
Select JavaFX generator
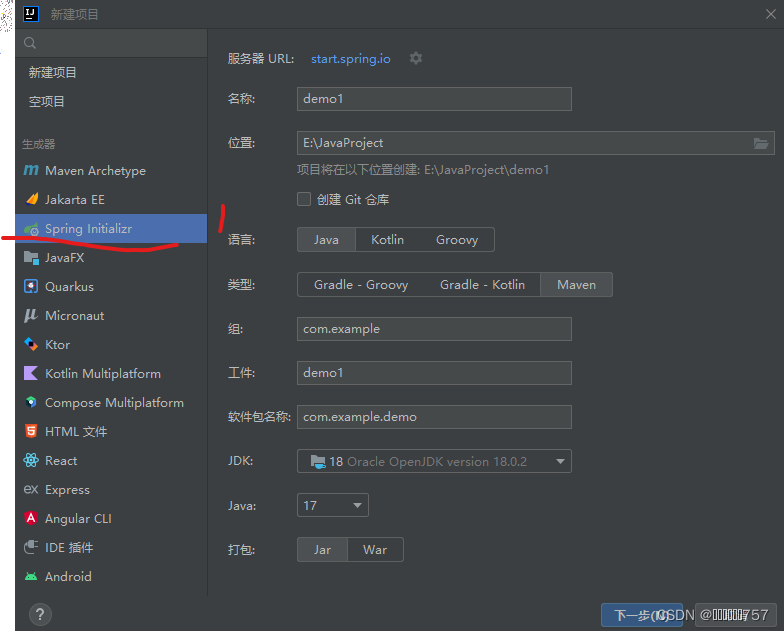111,258
